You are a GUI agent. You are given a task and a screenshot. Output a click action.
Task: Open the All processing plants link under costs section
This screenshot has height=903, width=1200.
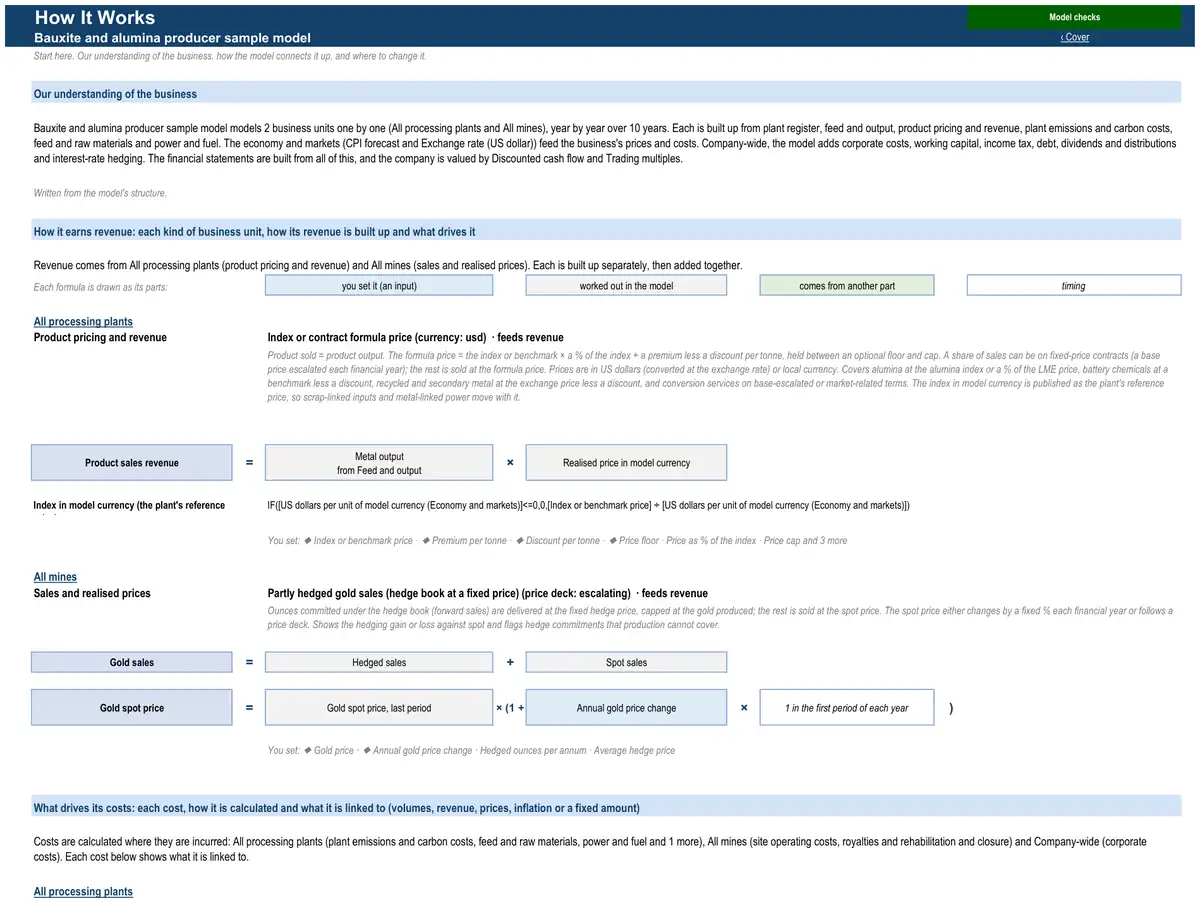point(83,892)
